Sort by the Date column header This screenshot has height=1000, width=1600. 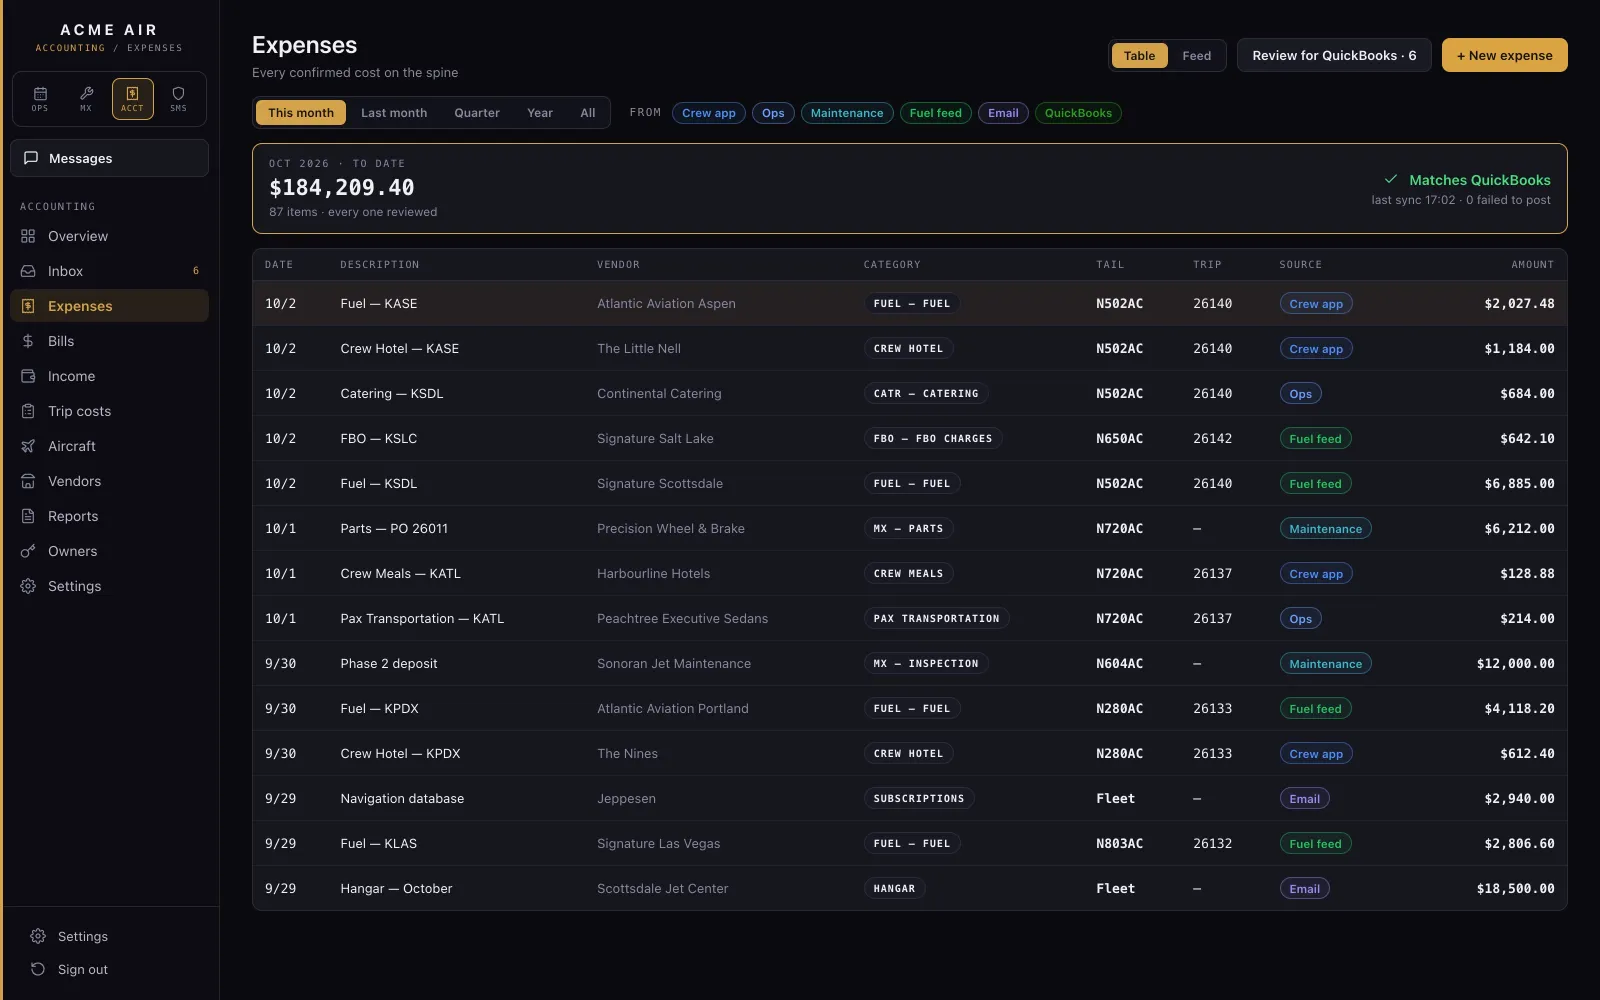click(x=279, y=265)
